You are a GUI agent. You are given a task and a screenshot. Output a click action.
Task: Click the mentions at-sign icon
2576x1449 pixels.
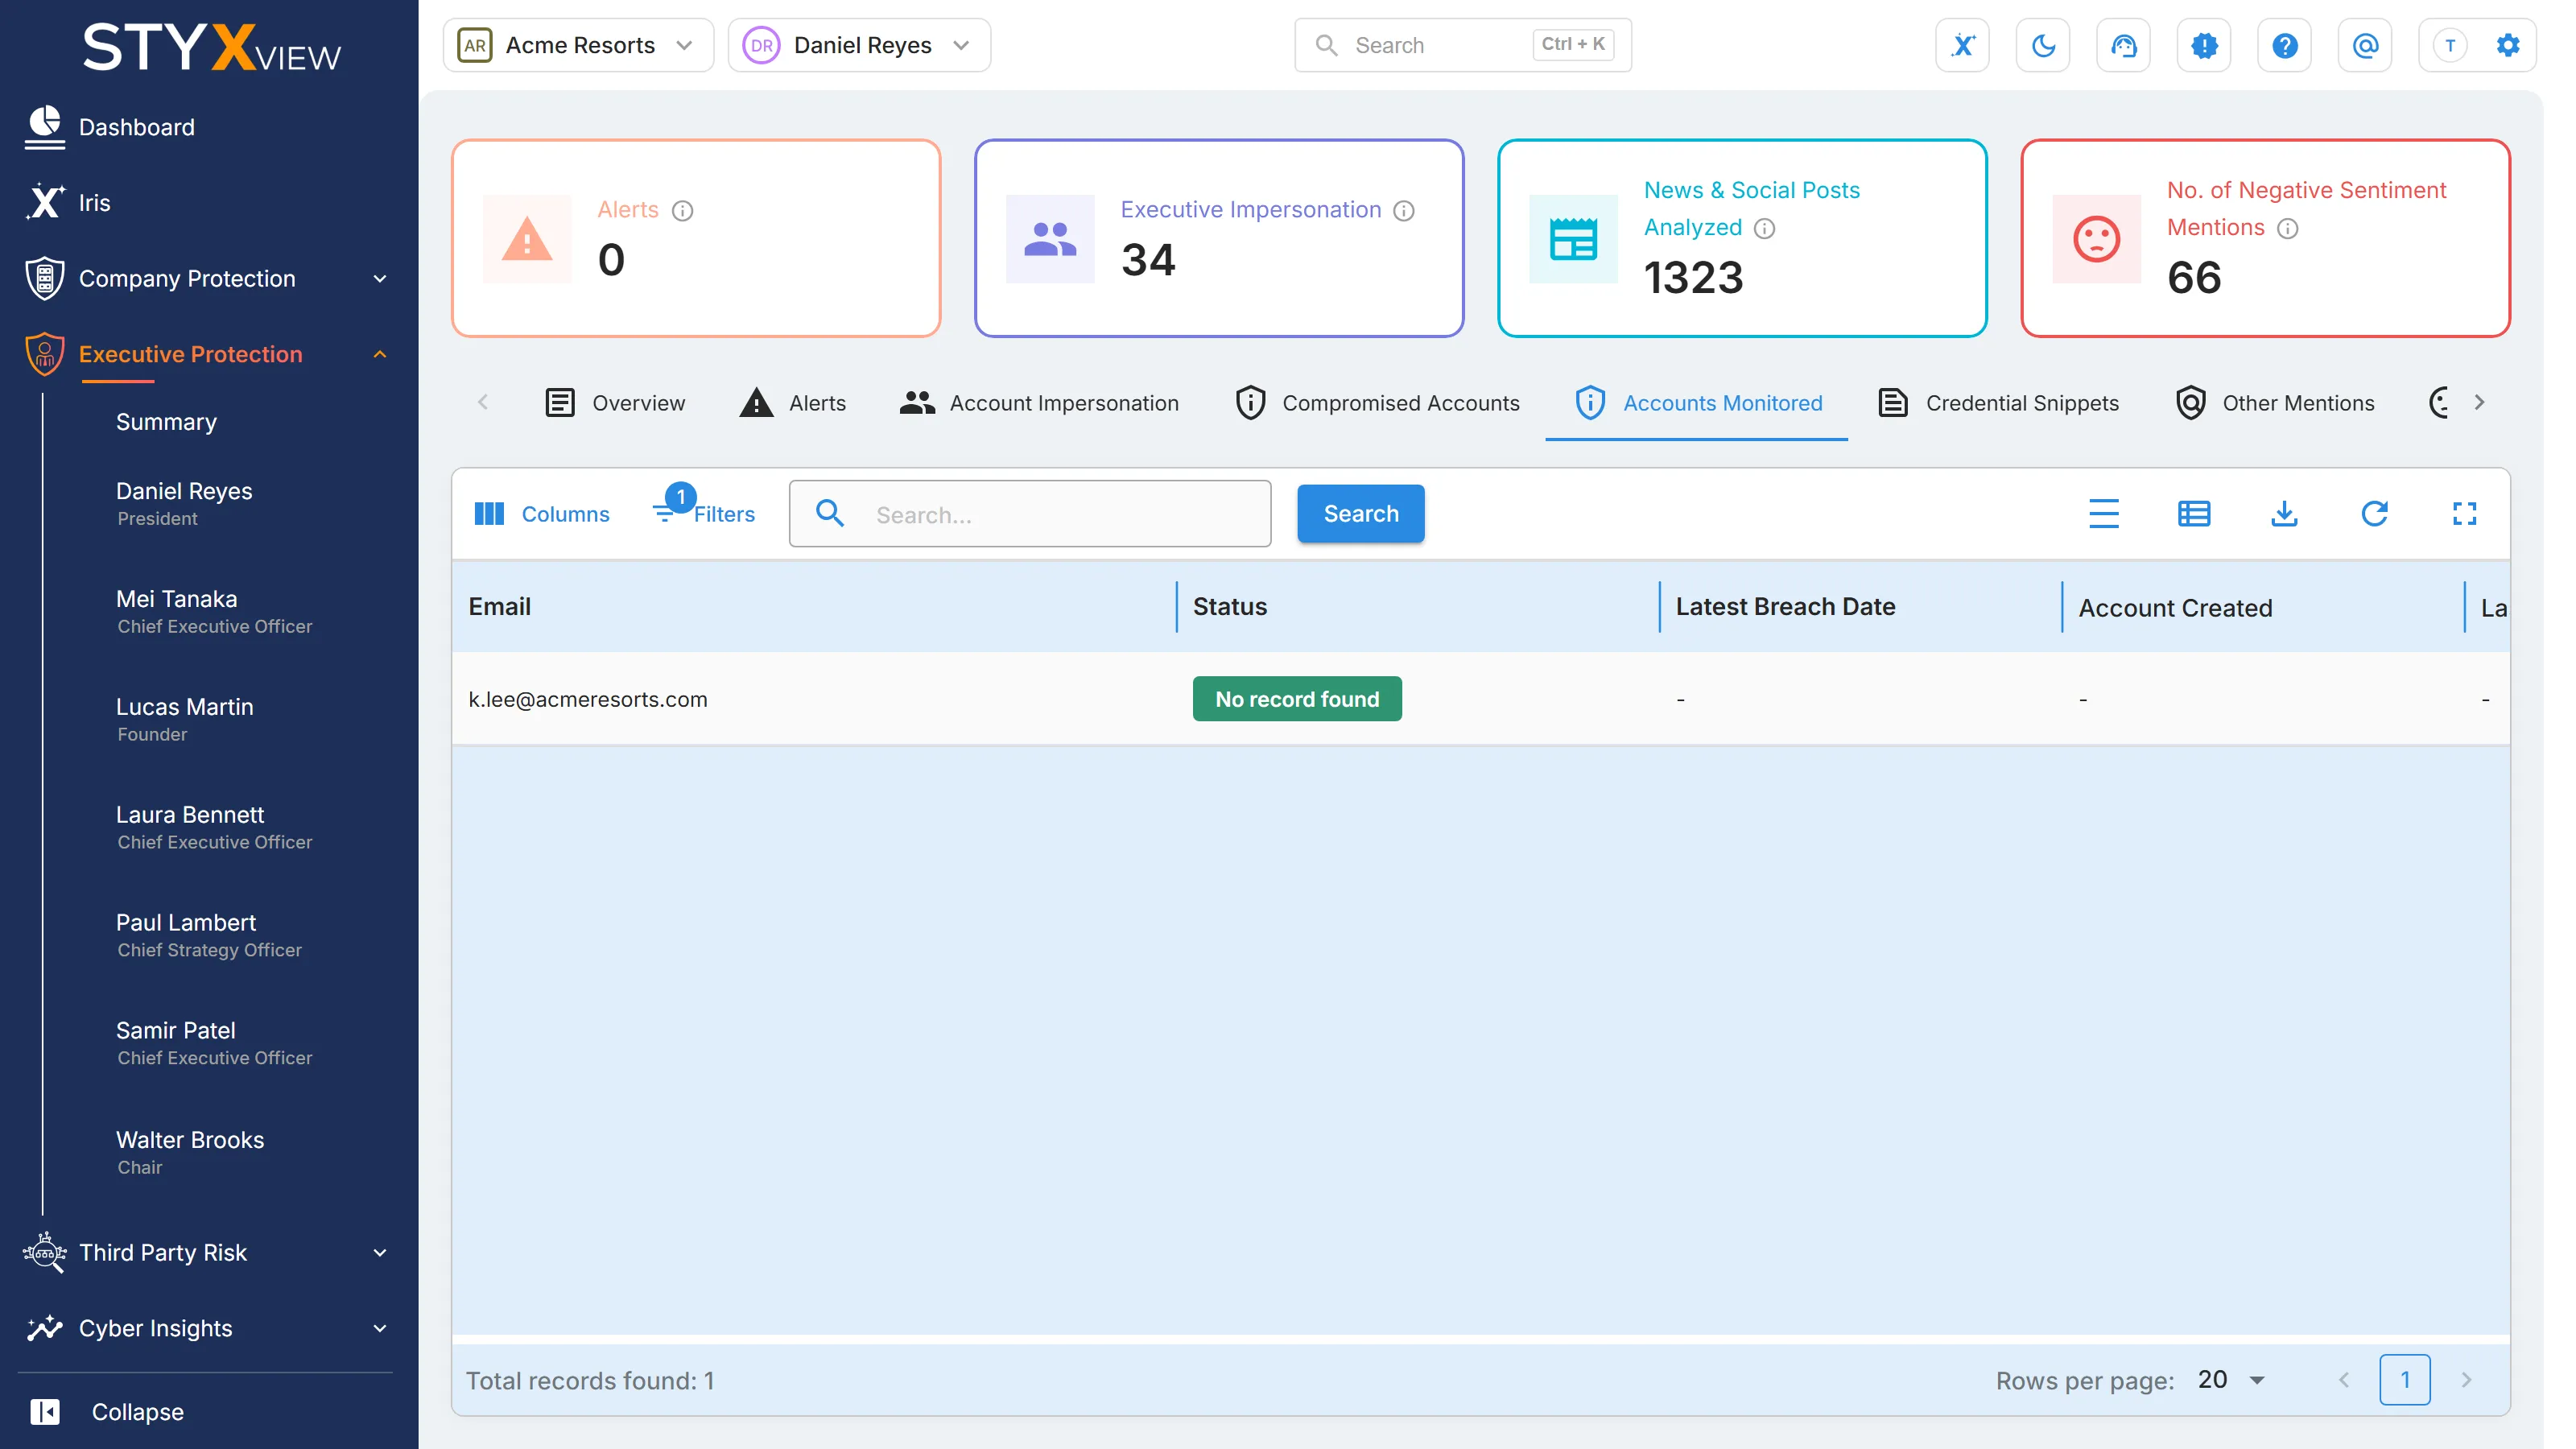tap(2365, 45)
